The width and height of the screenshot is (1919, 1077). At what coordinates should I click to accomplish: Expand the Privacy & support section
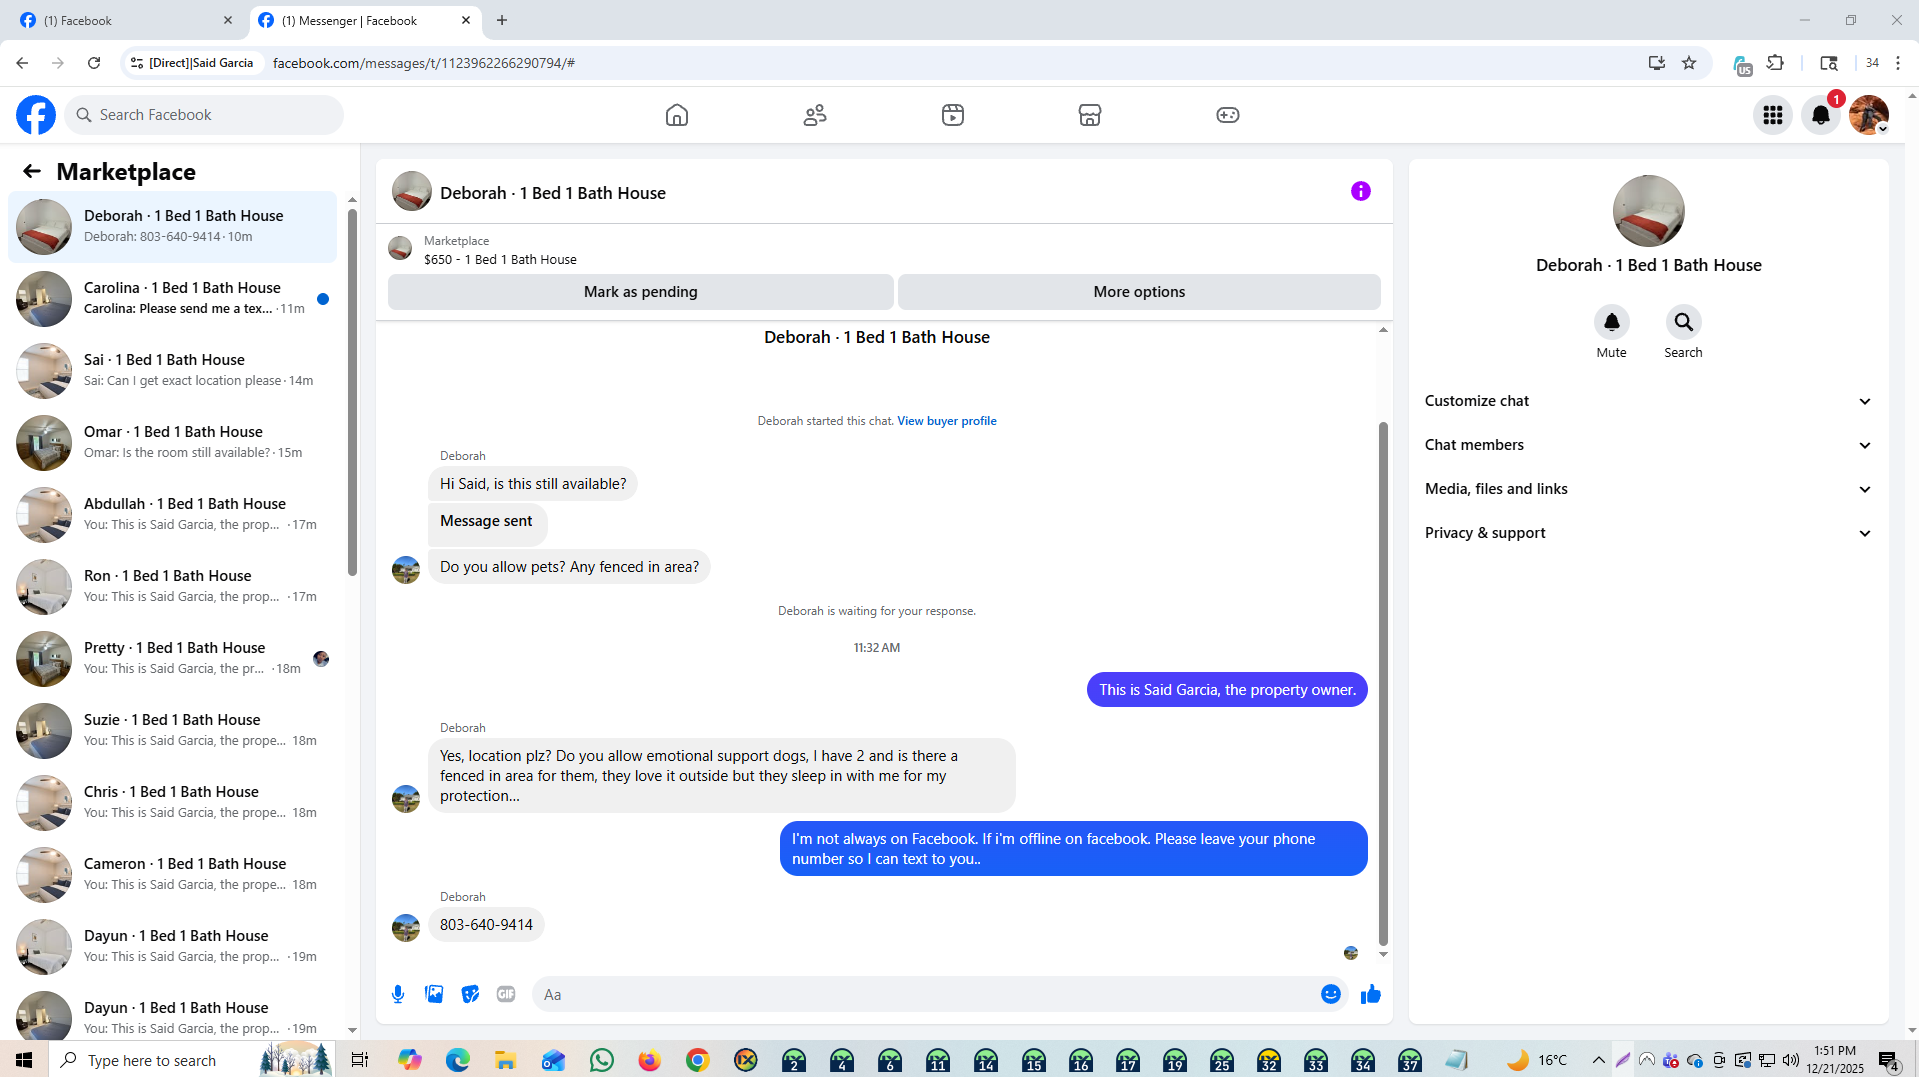pyautogui.click(x=1648, y=533)
